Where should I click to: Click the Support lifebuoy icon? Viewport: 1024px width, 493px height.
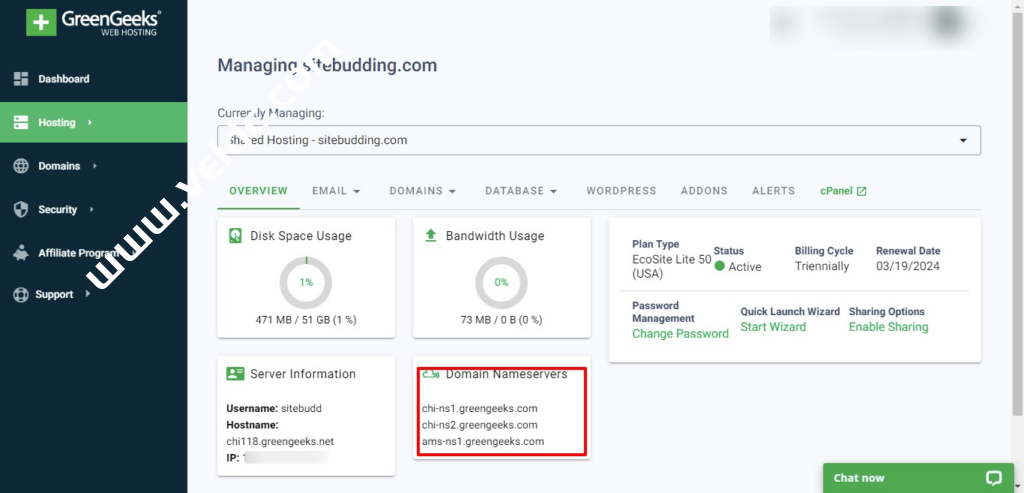[x=21, y=295]
